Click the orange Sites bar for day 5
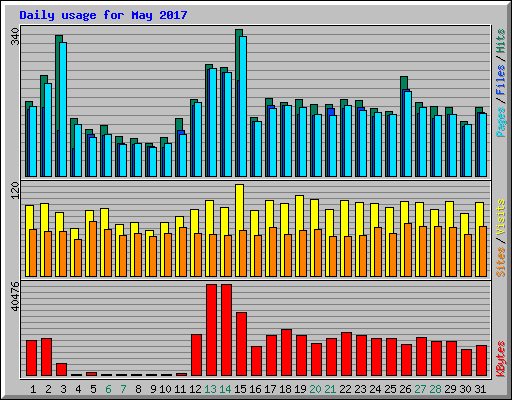 click(93, 249)
